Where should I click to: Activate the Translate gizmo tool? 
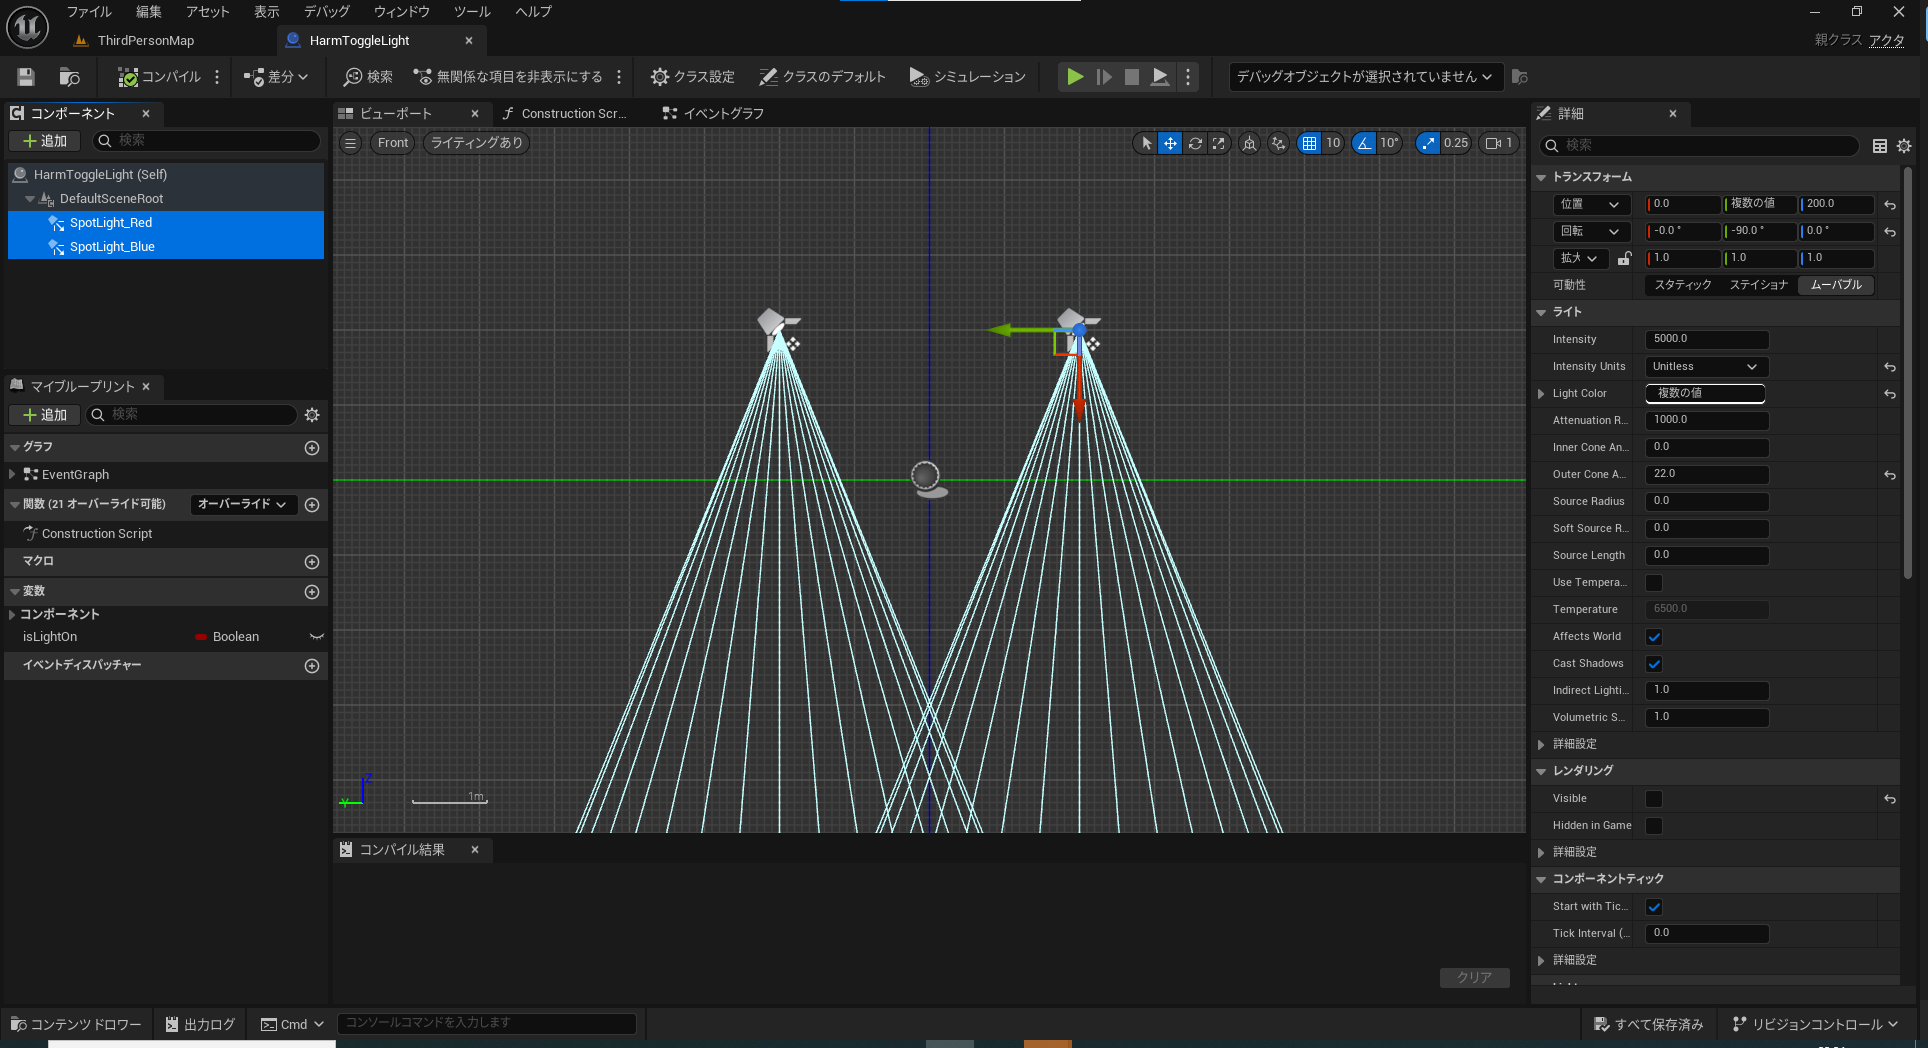point(1170,143)
